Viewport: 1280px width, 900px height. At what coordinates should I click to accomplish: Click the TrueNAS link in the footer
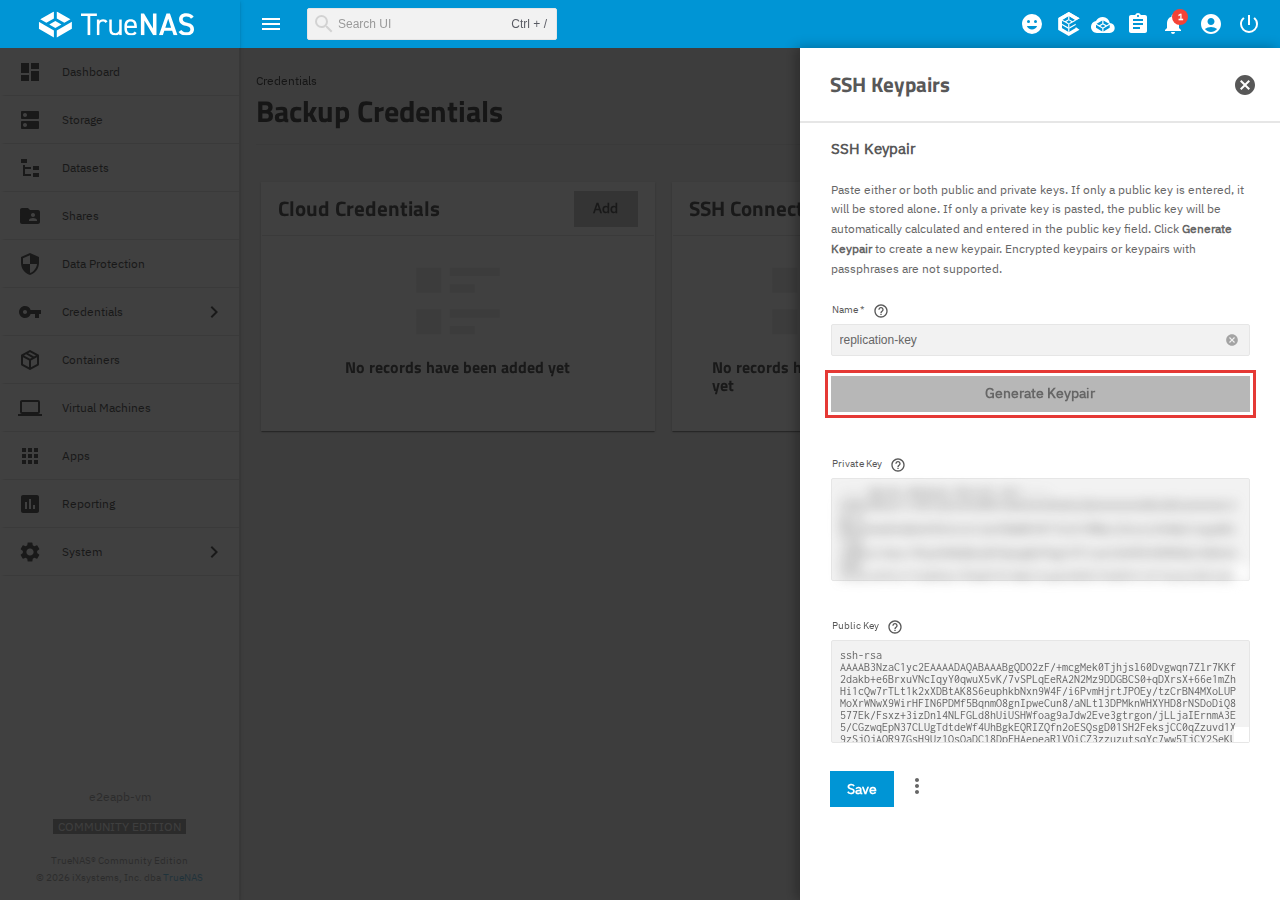pyautogui.click(x=183, y=878)
